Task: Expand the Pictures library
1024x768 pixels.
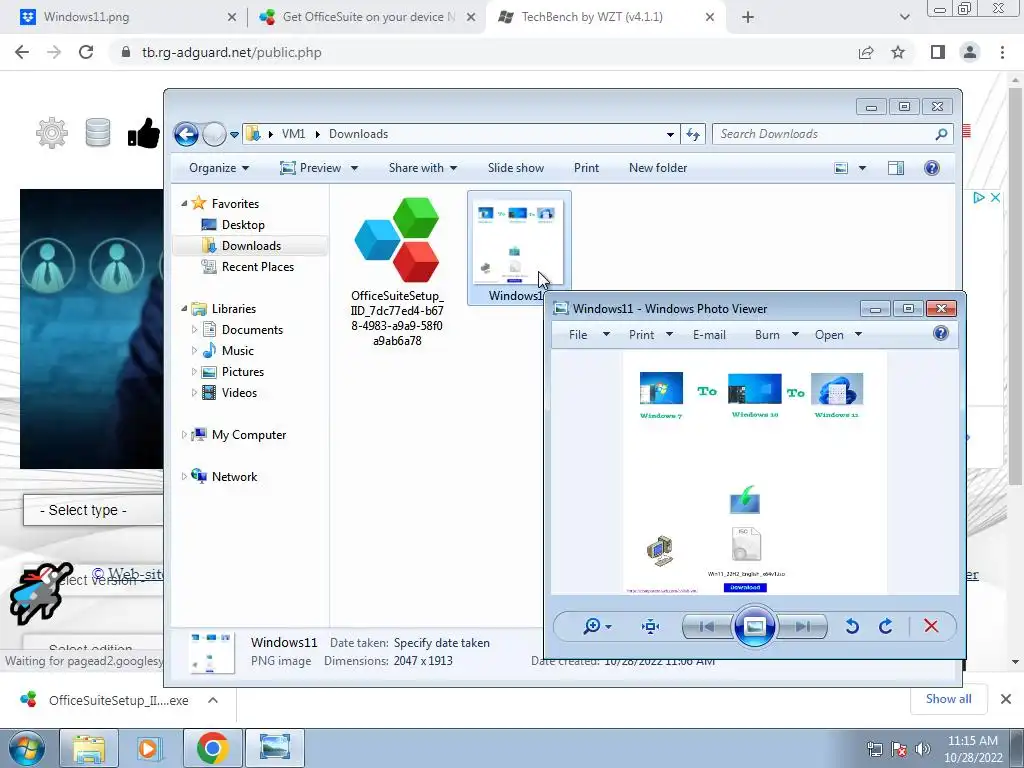Action: coord(194,372)
